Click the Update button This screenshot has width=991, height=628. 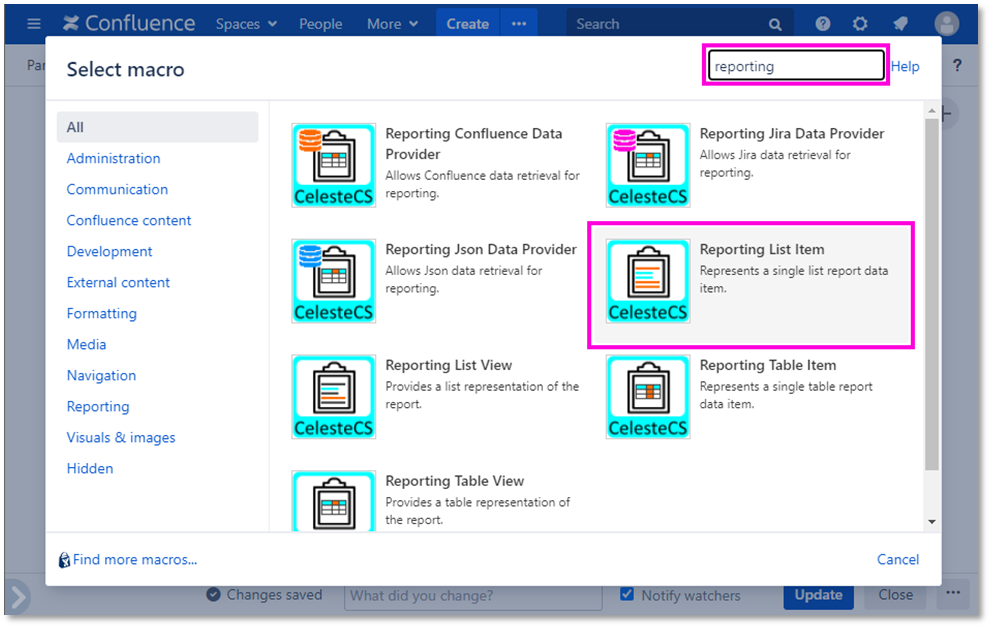818,595
